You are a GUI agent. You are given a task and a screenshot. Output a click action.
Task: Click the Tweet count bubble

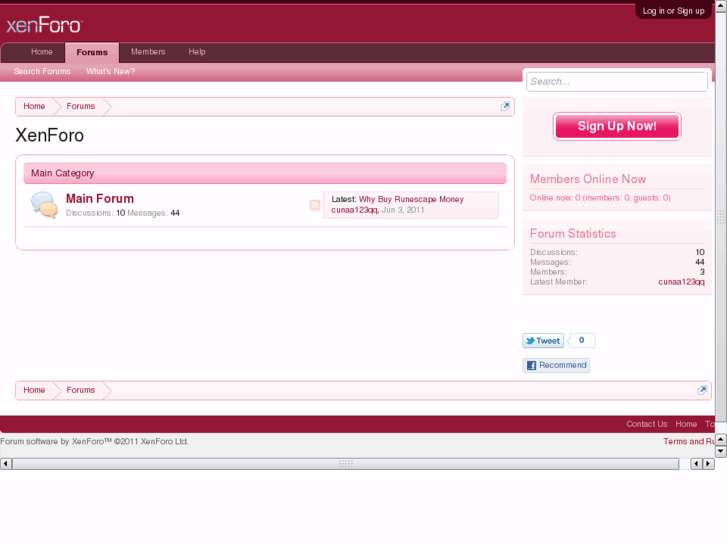pos(581,340)
